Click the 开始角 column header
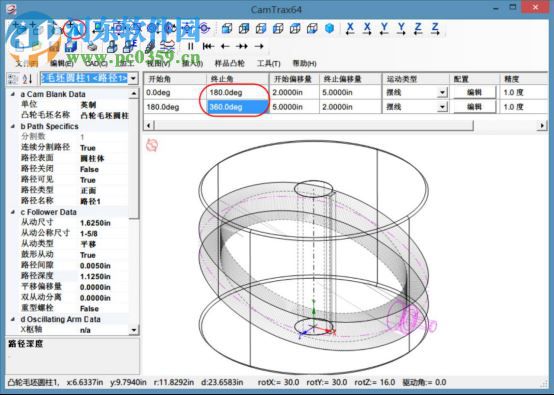 click(175, 79)
